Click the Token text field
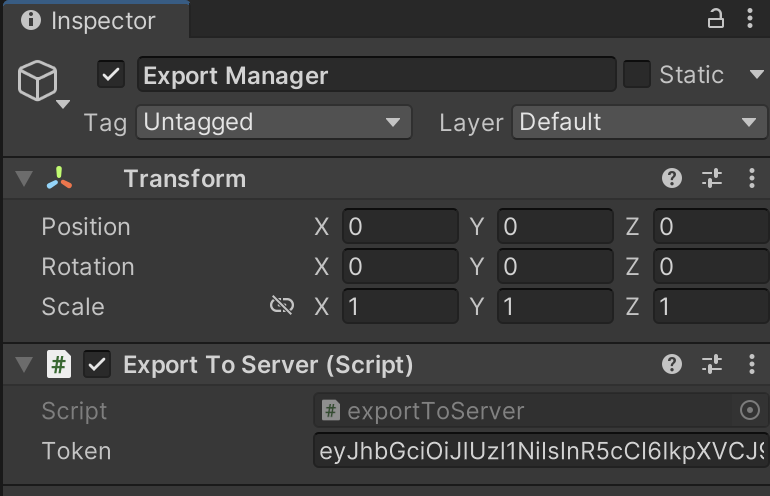770x496 pixels. 540,451
